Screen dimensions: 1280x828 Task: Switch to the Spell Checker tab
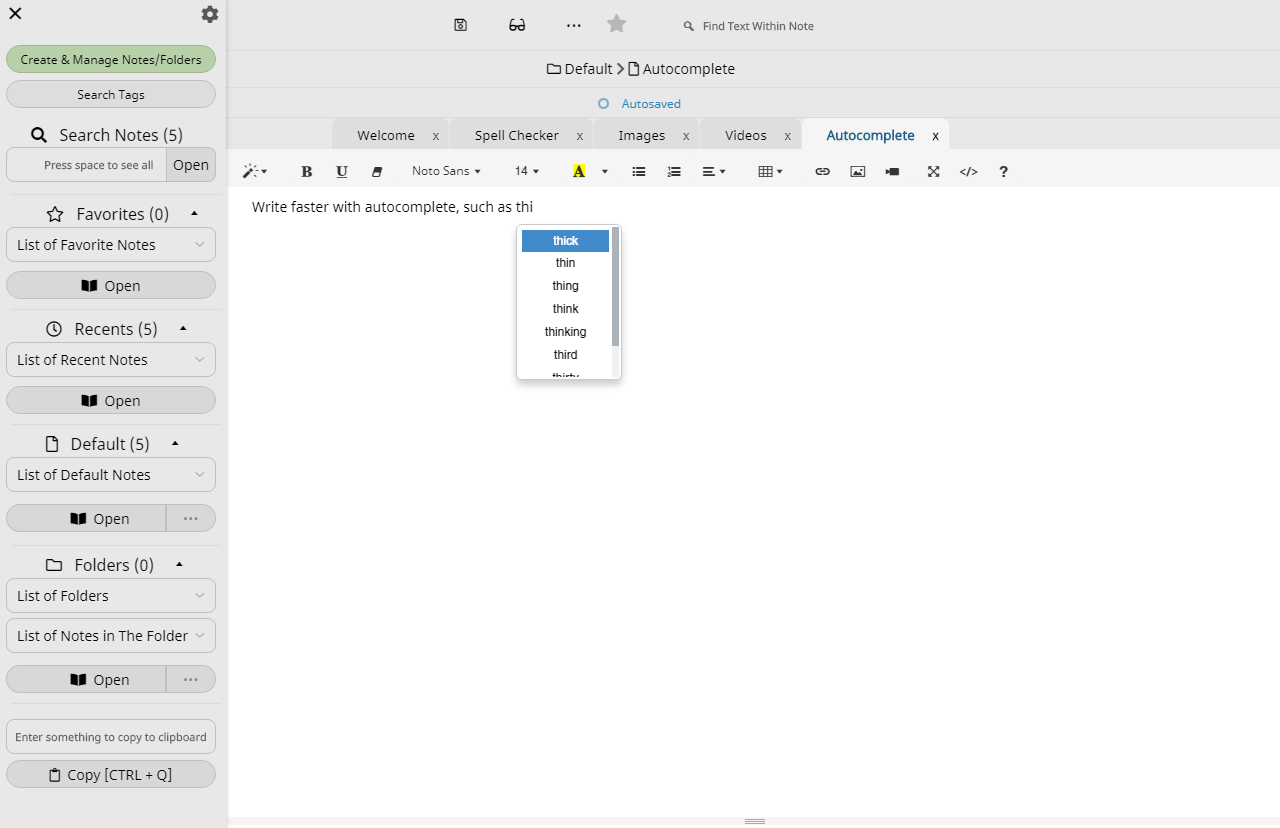pos(517,135)
